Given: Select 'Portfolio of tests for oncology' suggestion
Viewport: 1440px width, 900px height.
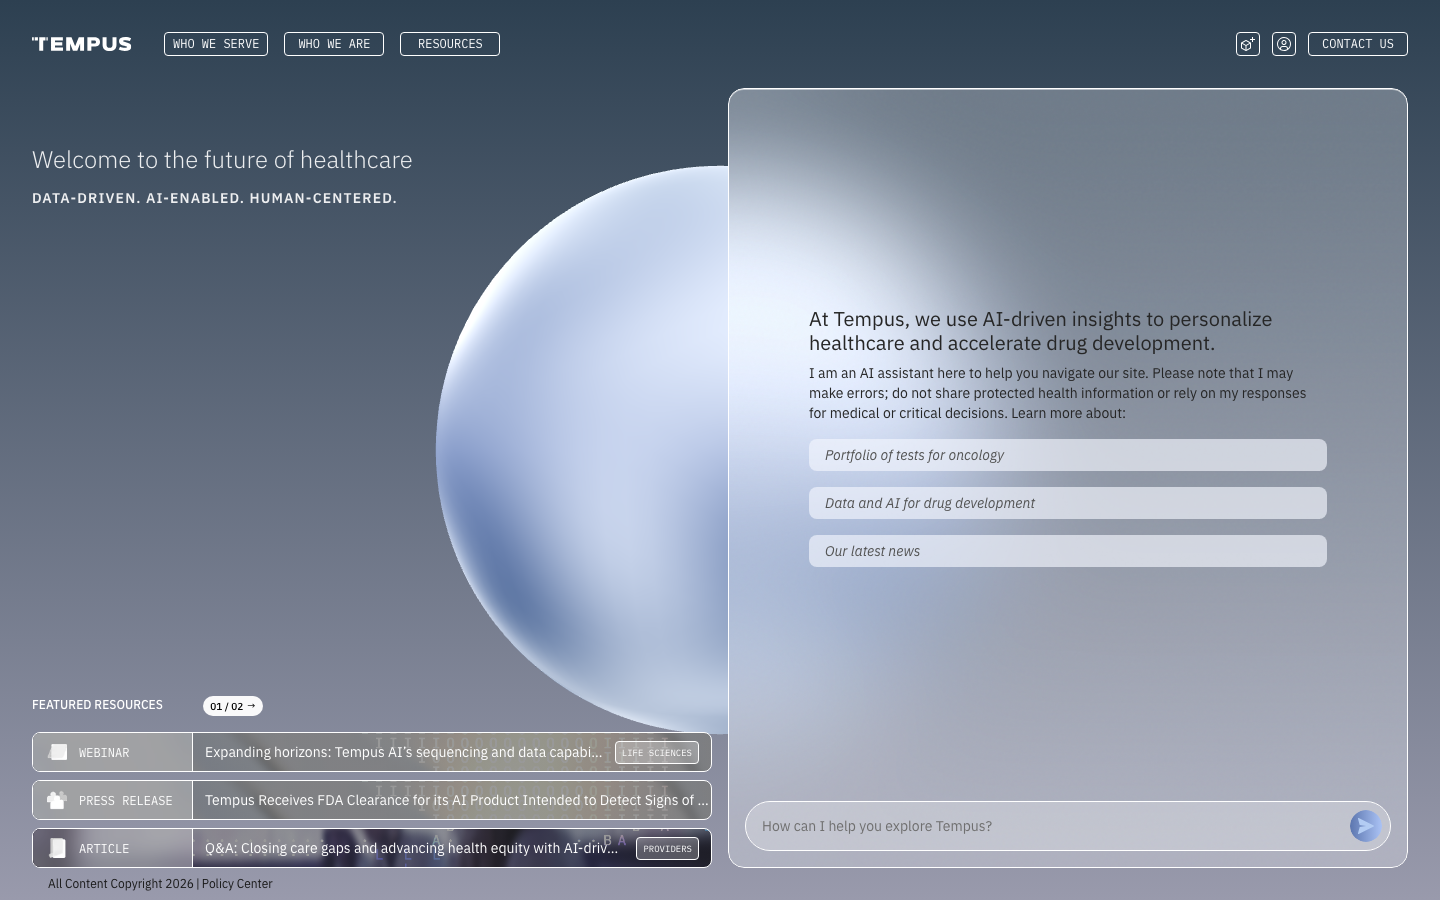Looking at the screenshot, I should click(1068, 455).
